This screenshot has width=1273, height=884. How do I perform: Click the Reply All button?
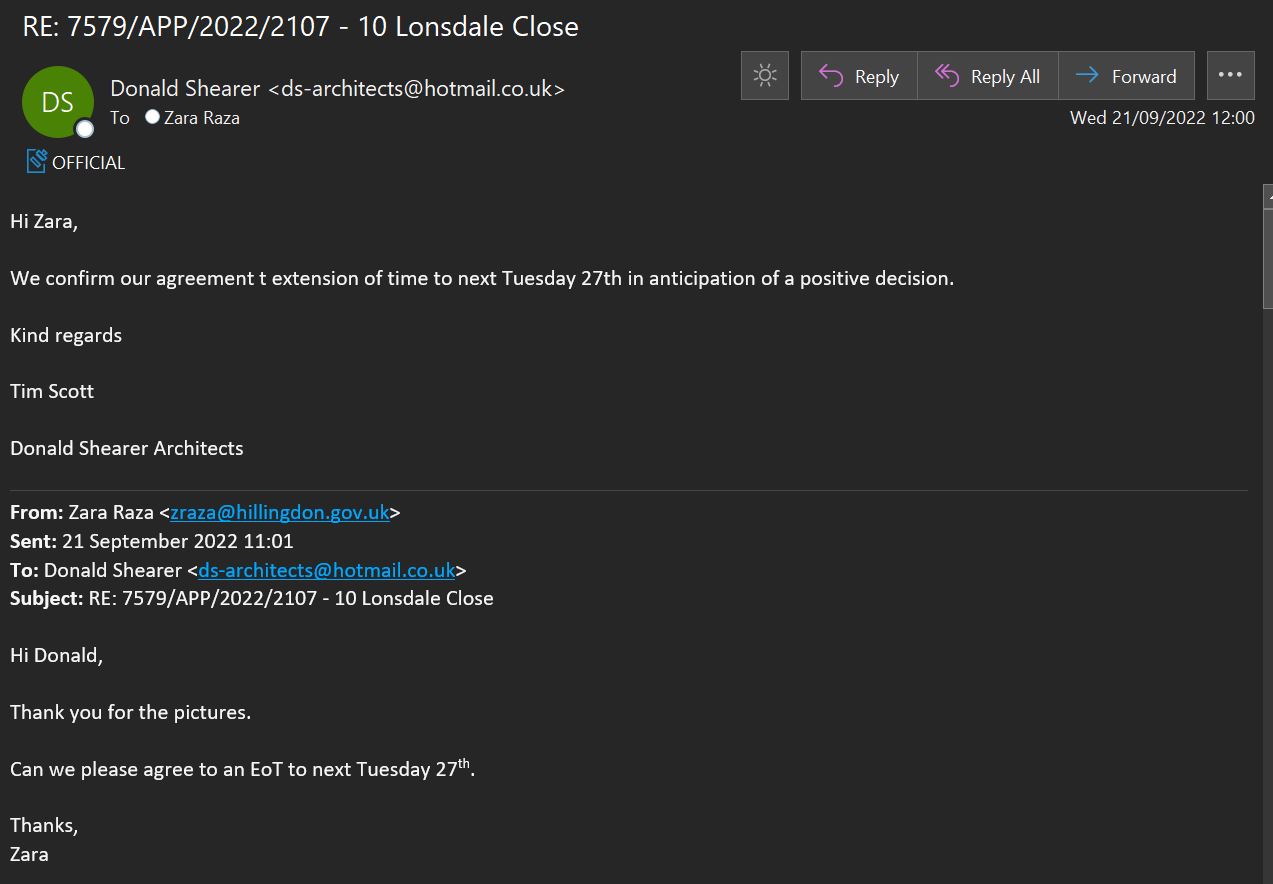pos(987,76)
